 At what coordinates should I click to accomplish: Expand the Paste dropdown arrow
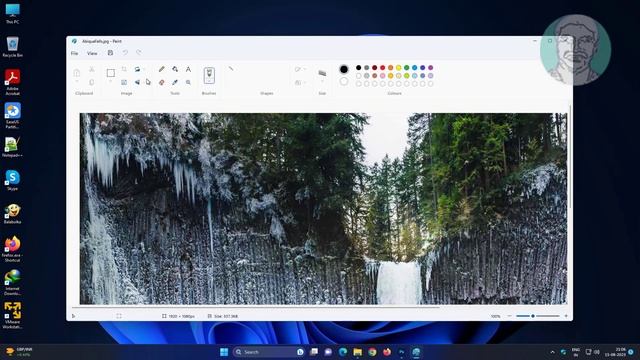tap(77, 82)
